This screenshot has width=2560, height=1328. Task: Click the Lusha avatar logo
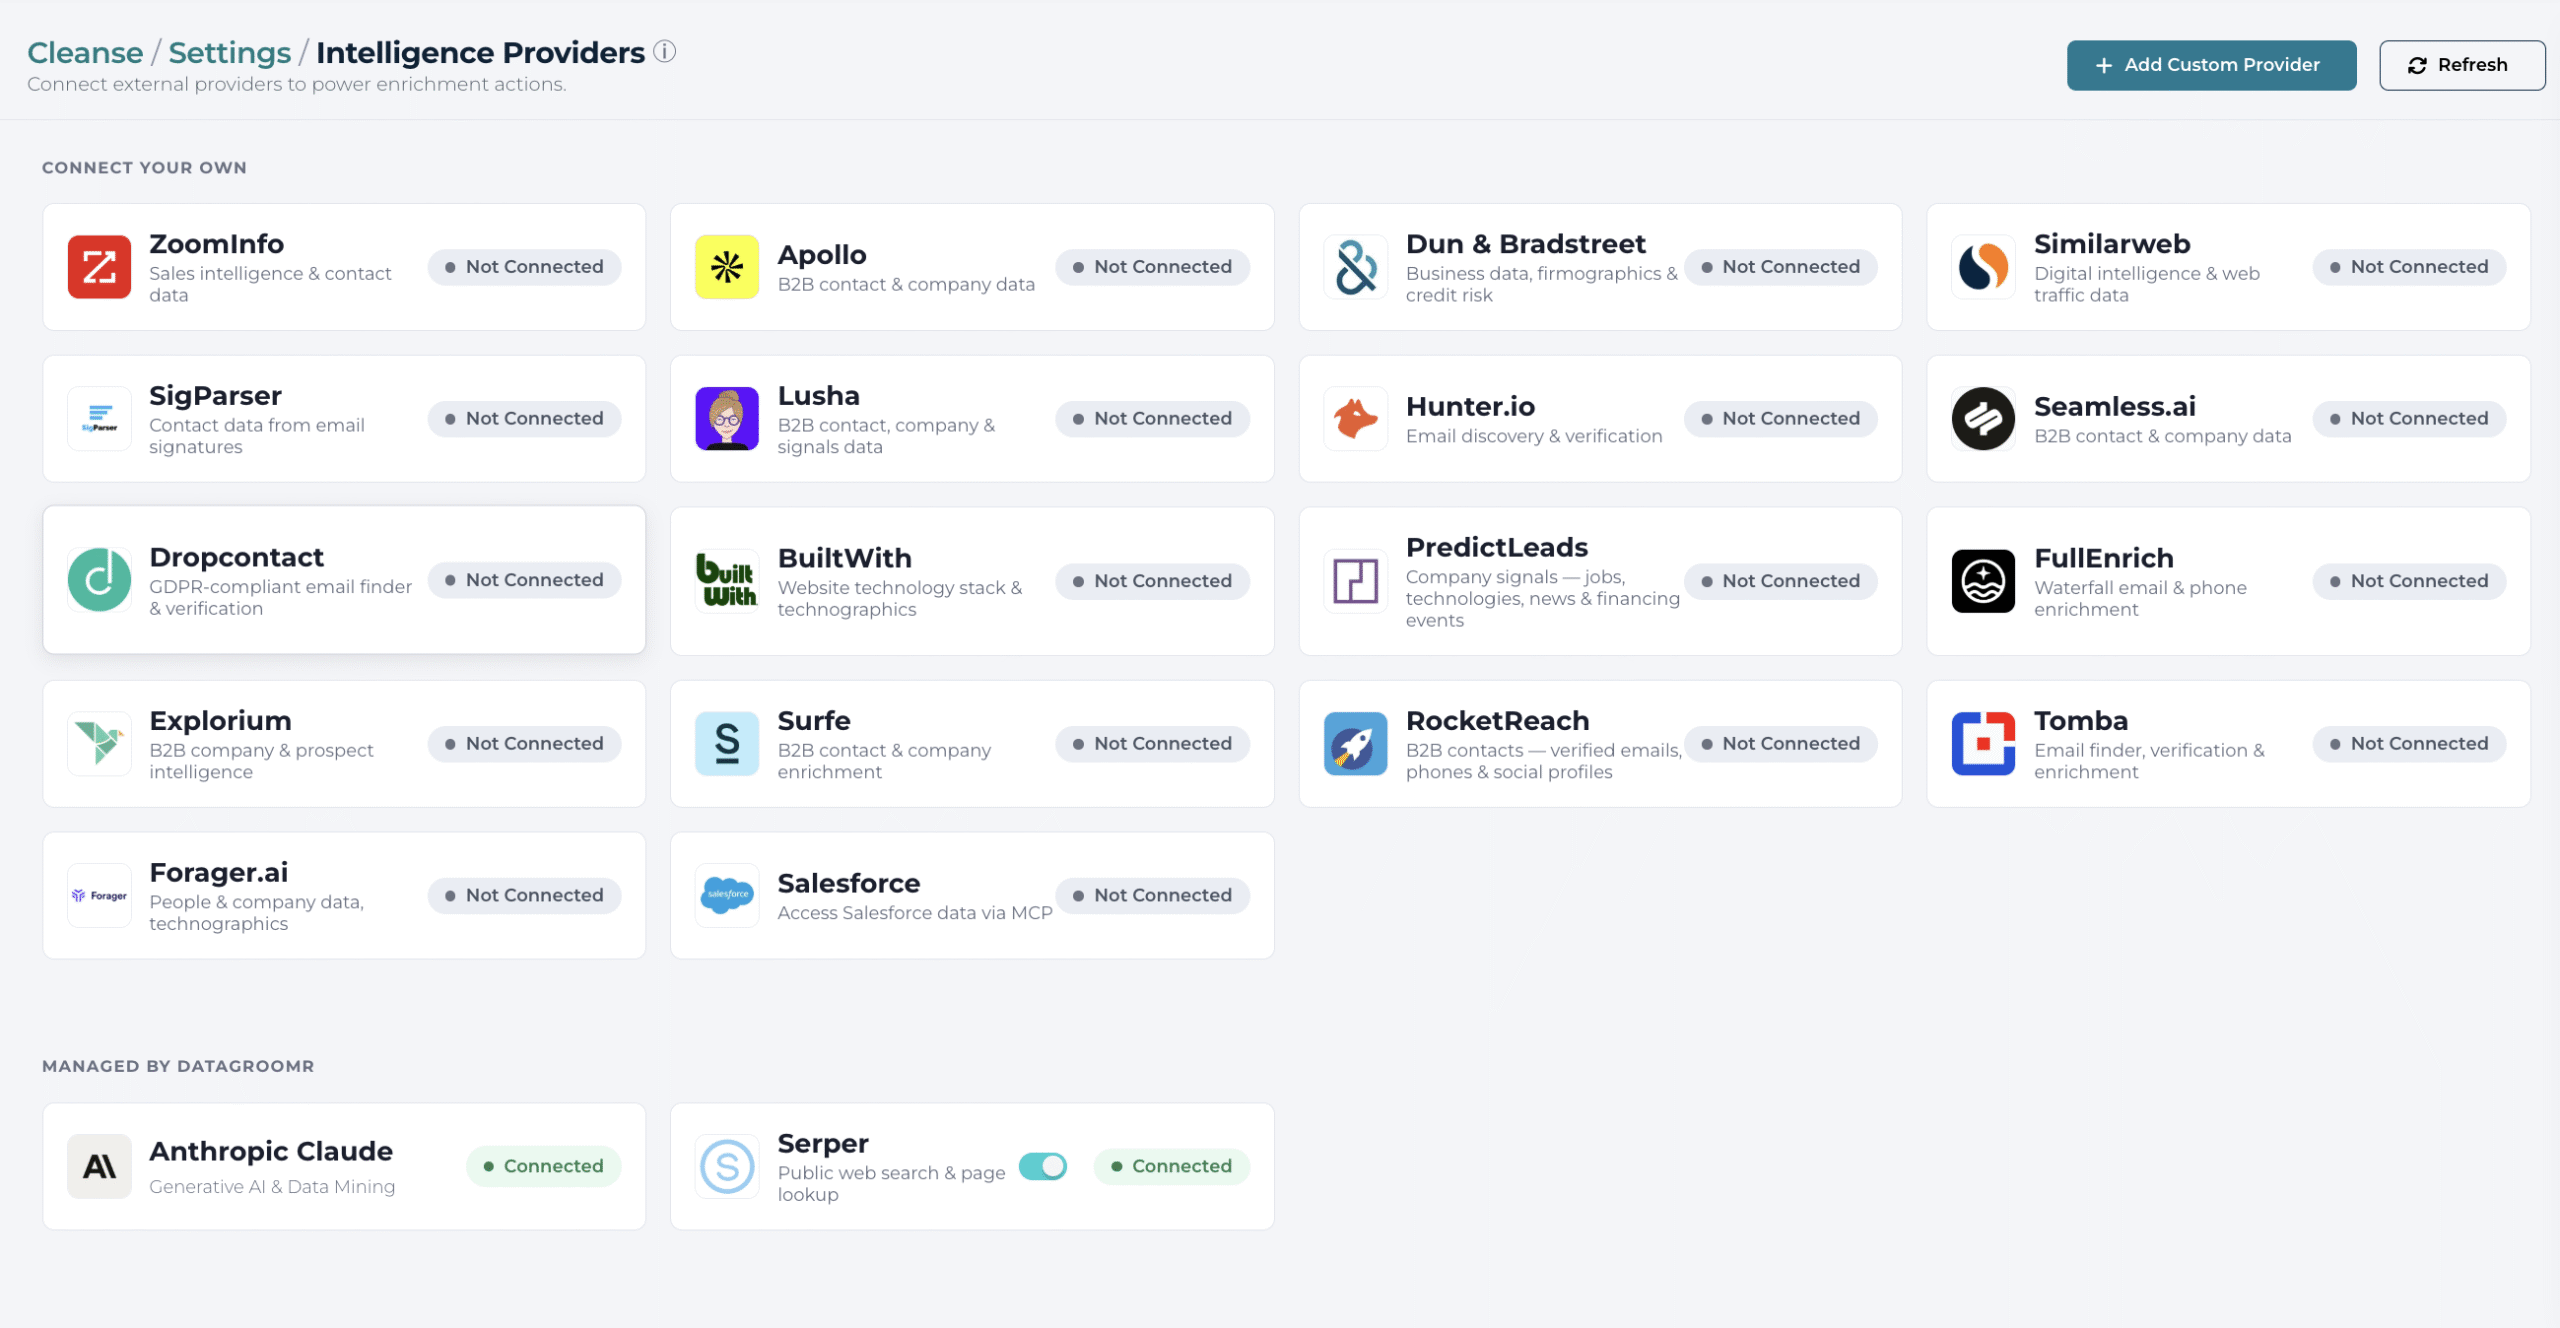coord(727,419)
